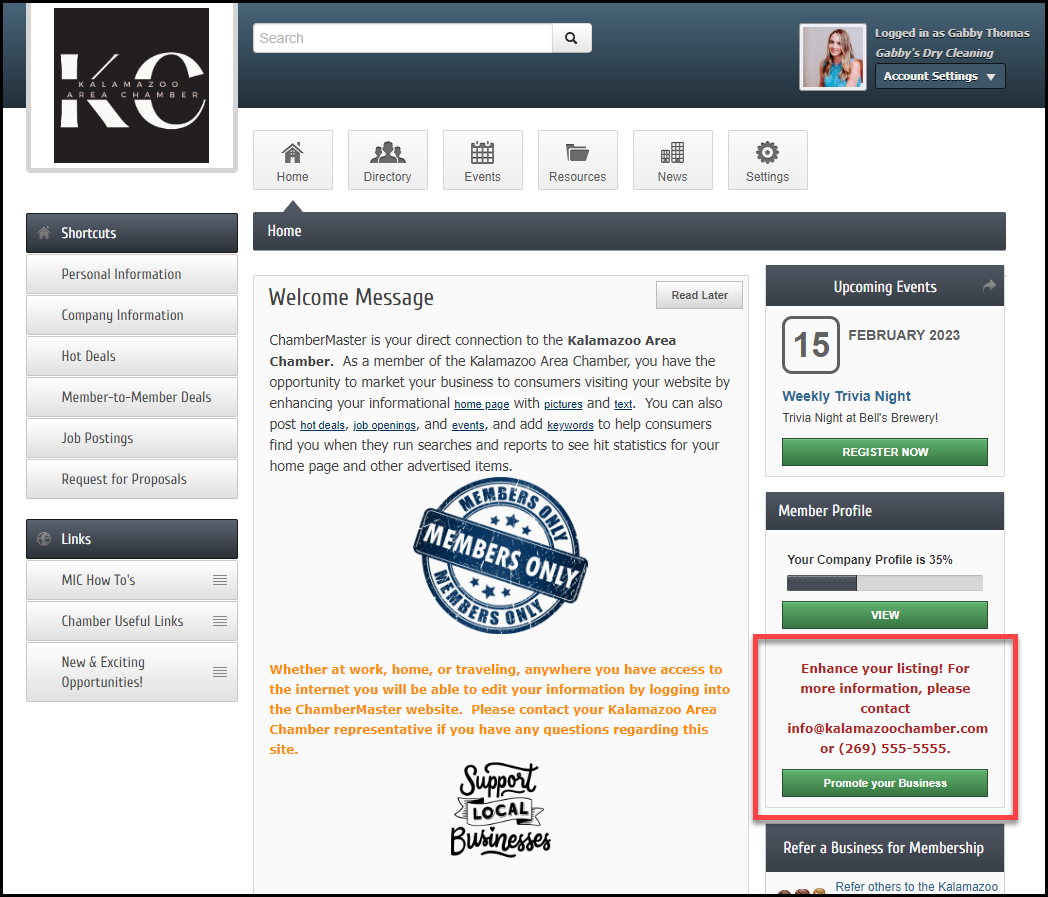Viewport: 1048px width, 897px height.
Task: Open Member-to-Member Deals shortcut
Action: 132,397
